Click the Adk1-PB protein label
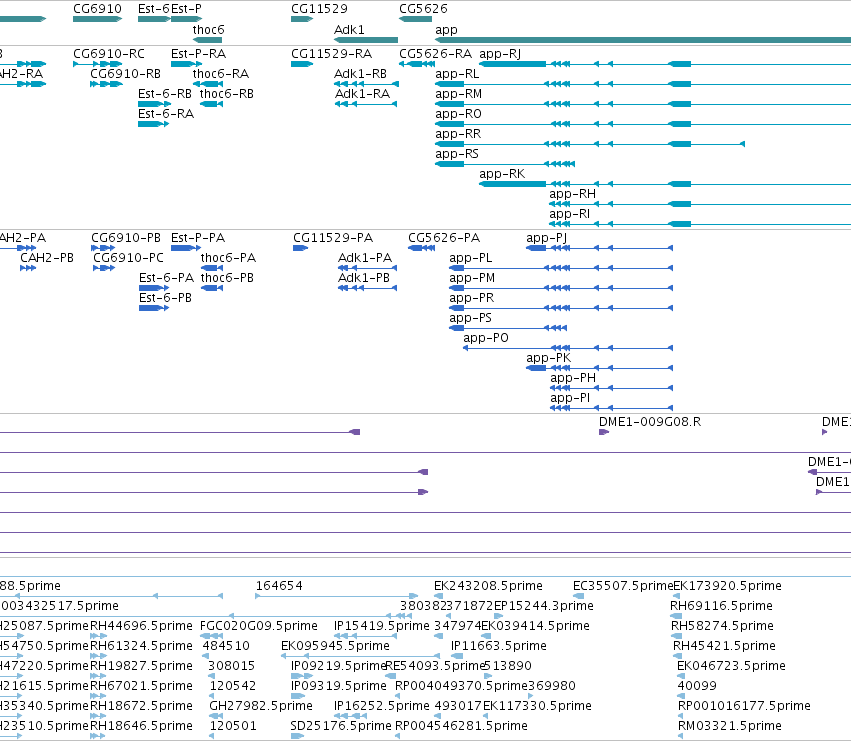The height and width of the screenshot is (741, 851). click(364, 277)
